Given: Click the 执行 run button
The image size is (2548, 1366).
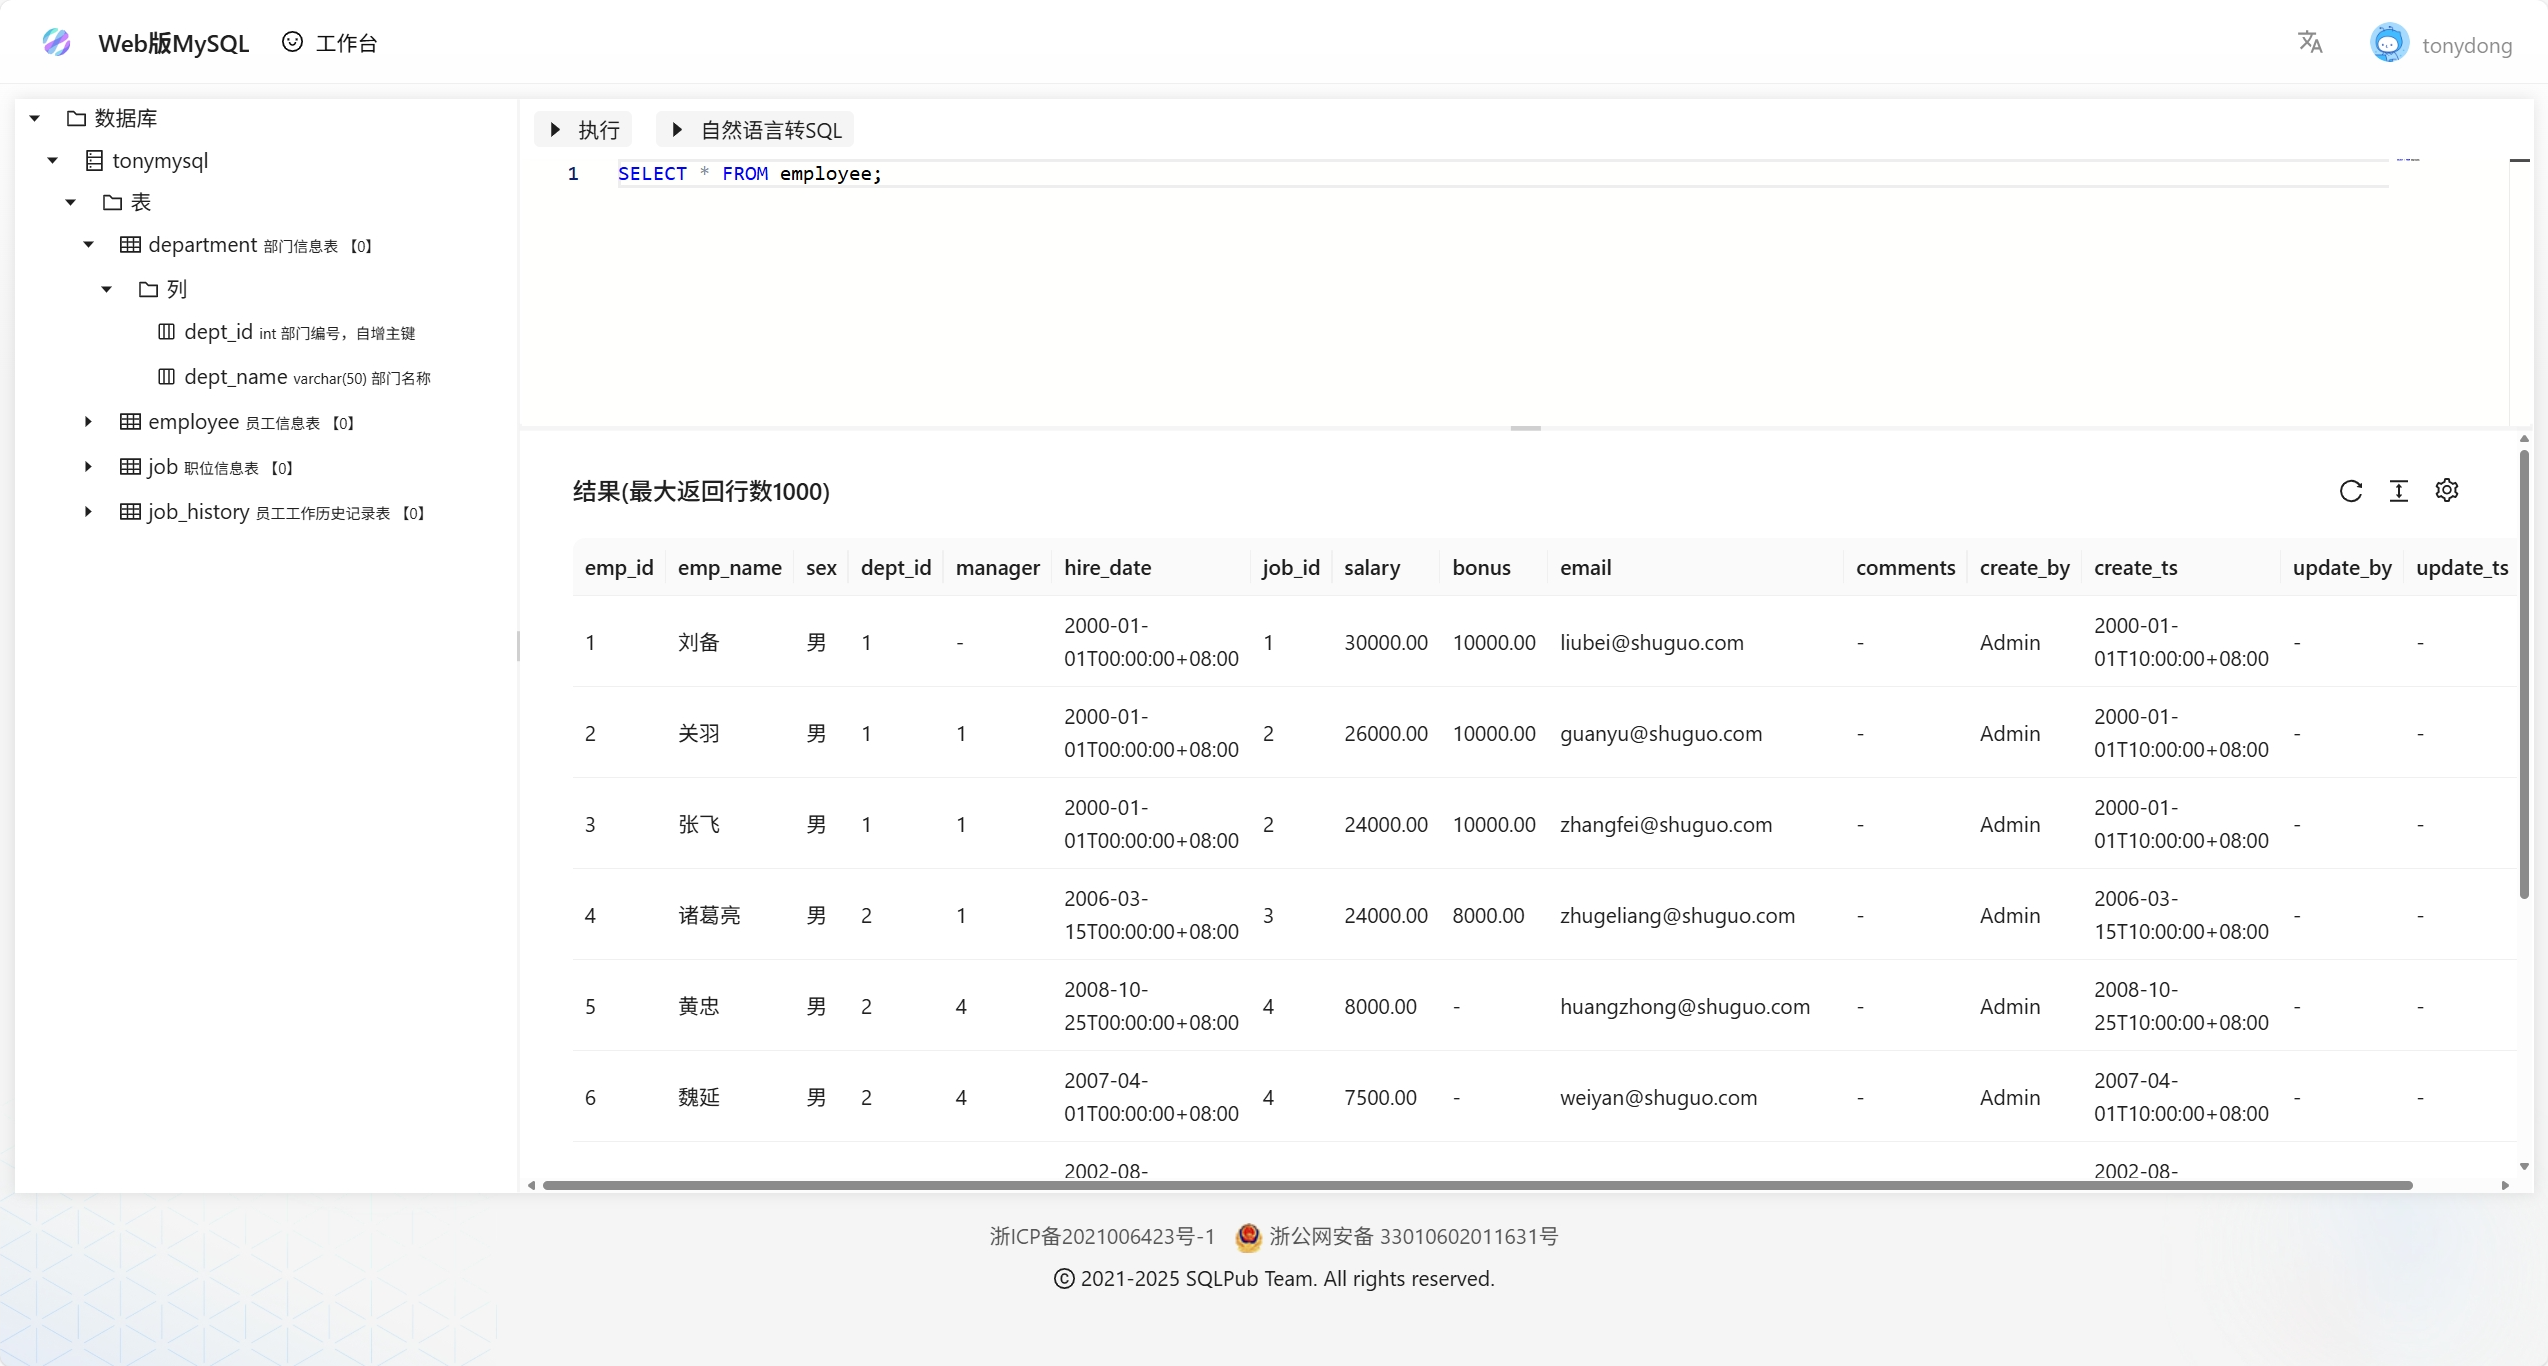Looking at the screenshot, I should [585, 130].
